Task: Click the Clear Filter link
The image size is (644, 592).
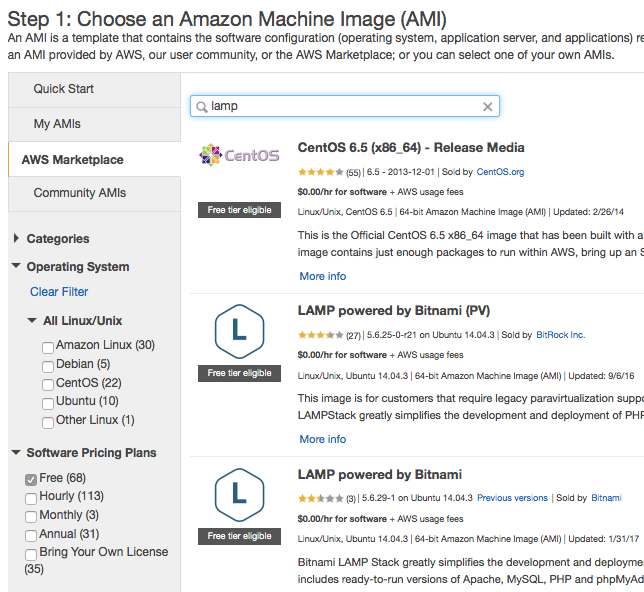Action: coord(59,292)
